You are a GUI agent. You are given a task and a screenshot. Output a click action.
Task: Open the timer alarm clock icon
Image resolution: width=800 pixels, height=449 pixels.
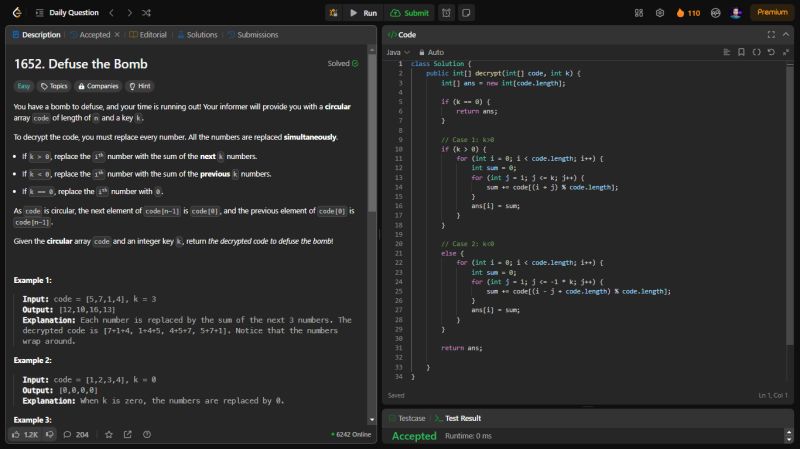point(446,13)
